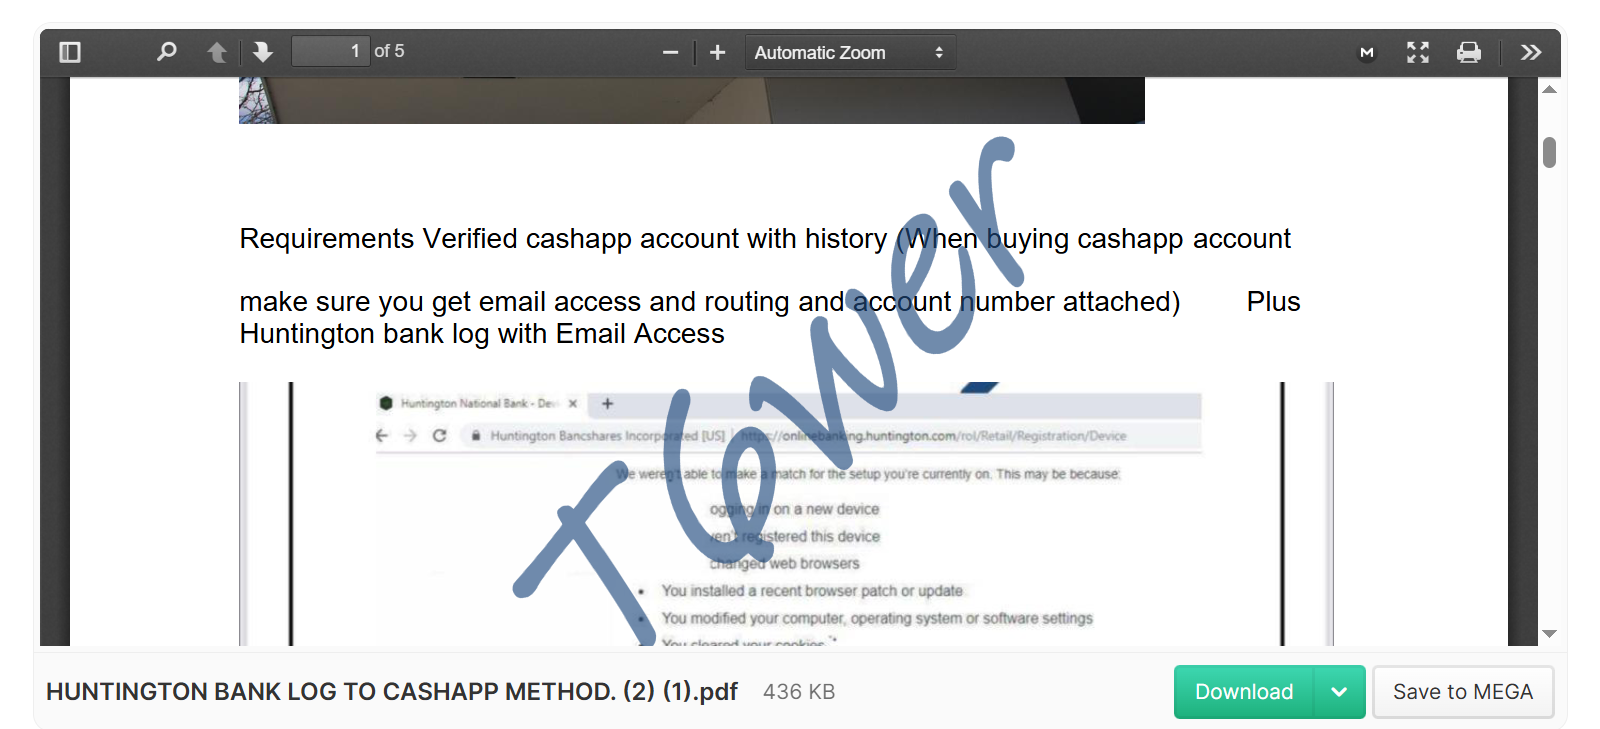Screen dimensions: 1600x729
Task: Click the 436 KB file size
Action: [x=799, y=692]
